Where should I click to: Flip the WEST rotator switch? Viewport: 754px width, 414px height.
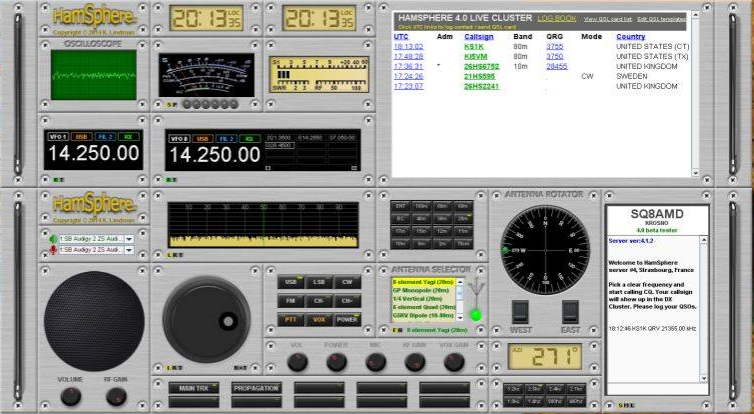tap(520, 312)
